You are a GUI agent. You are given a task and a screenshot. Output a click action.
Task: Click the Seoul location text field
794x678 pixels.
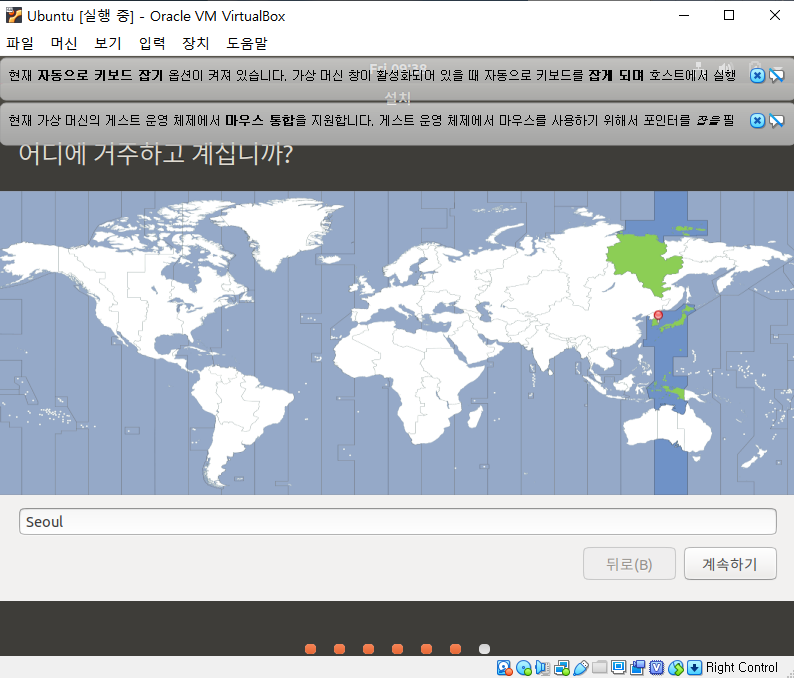click(x=398, y=522)
